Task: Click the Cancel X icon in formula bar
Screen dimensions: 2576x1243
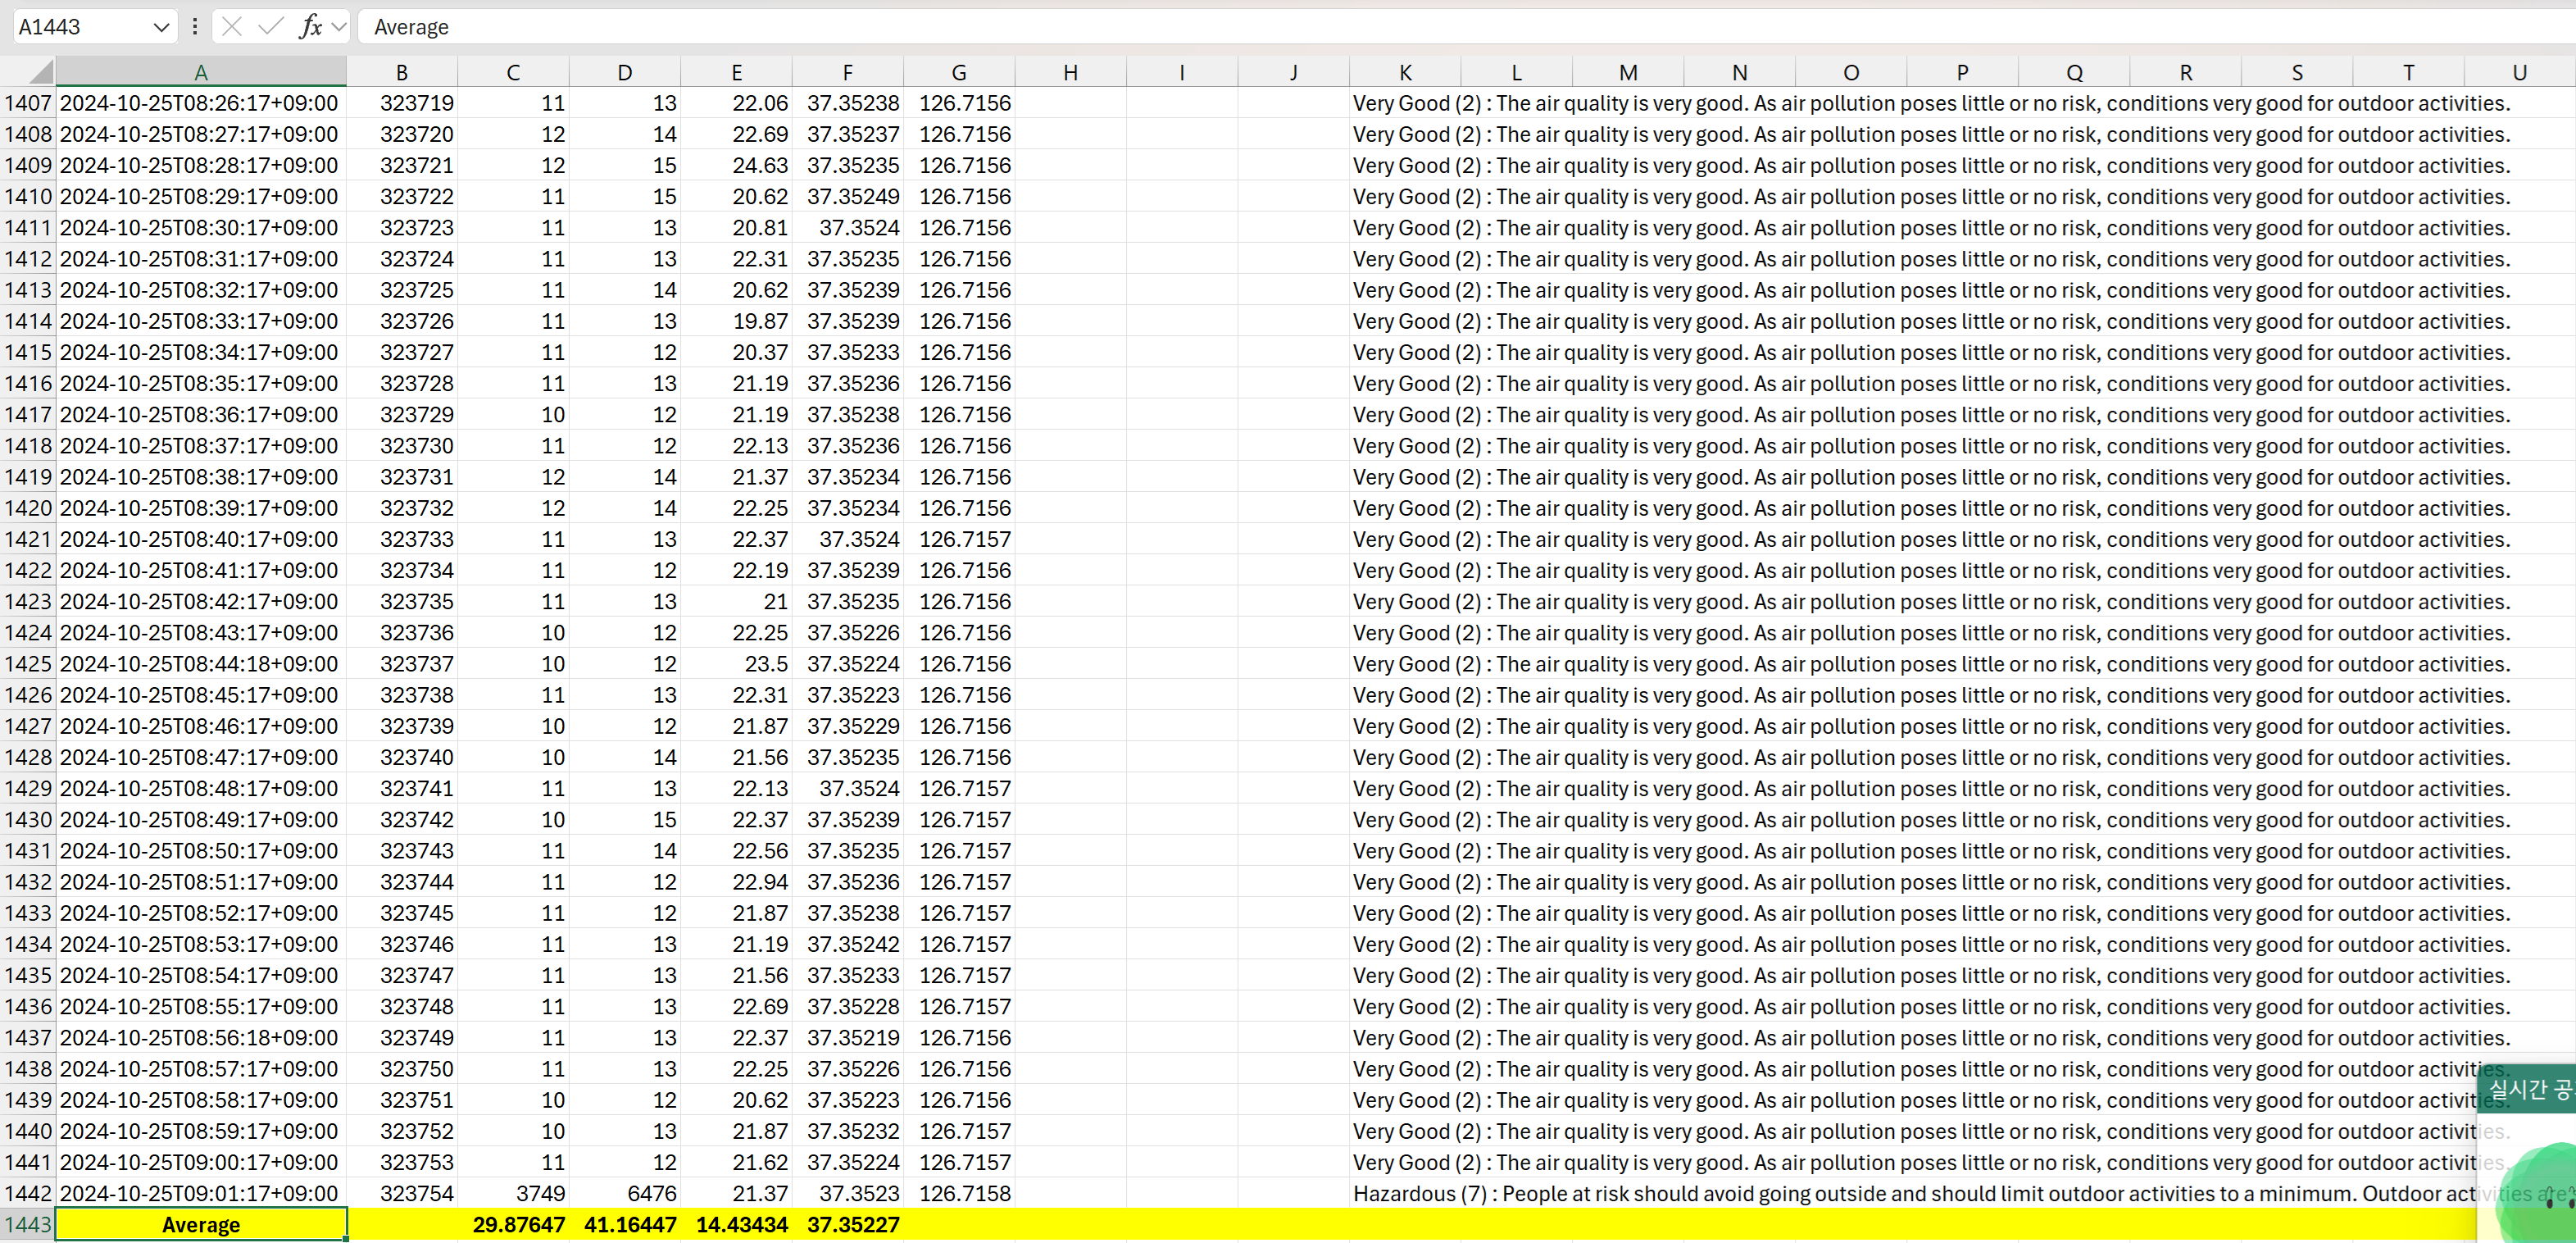Action: (232, 27)
